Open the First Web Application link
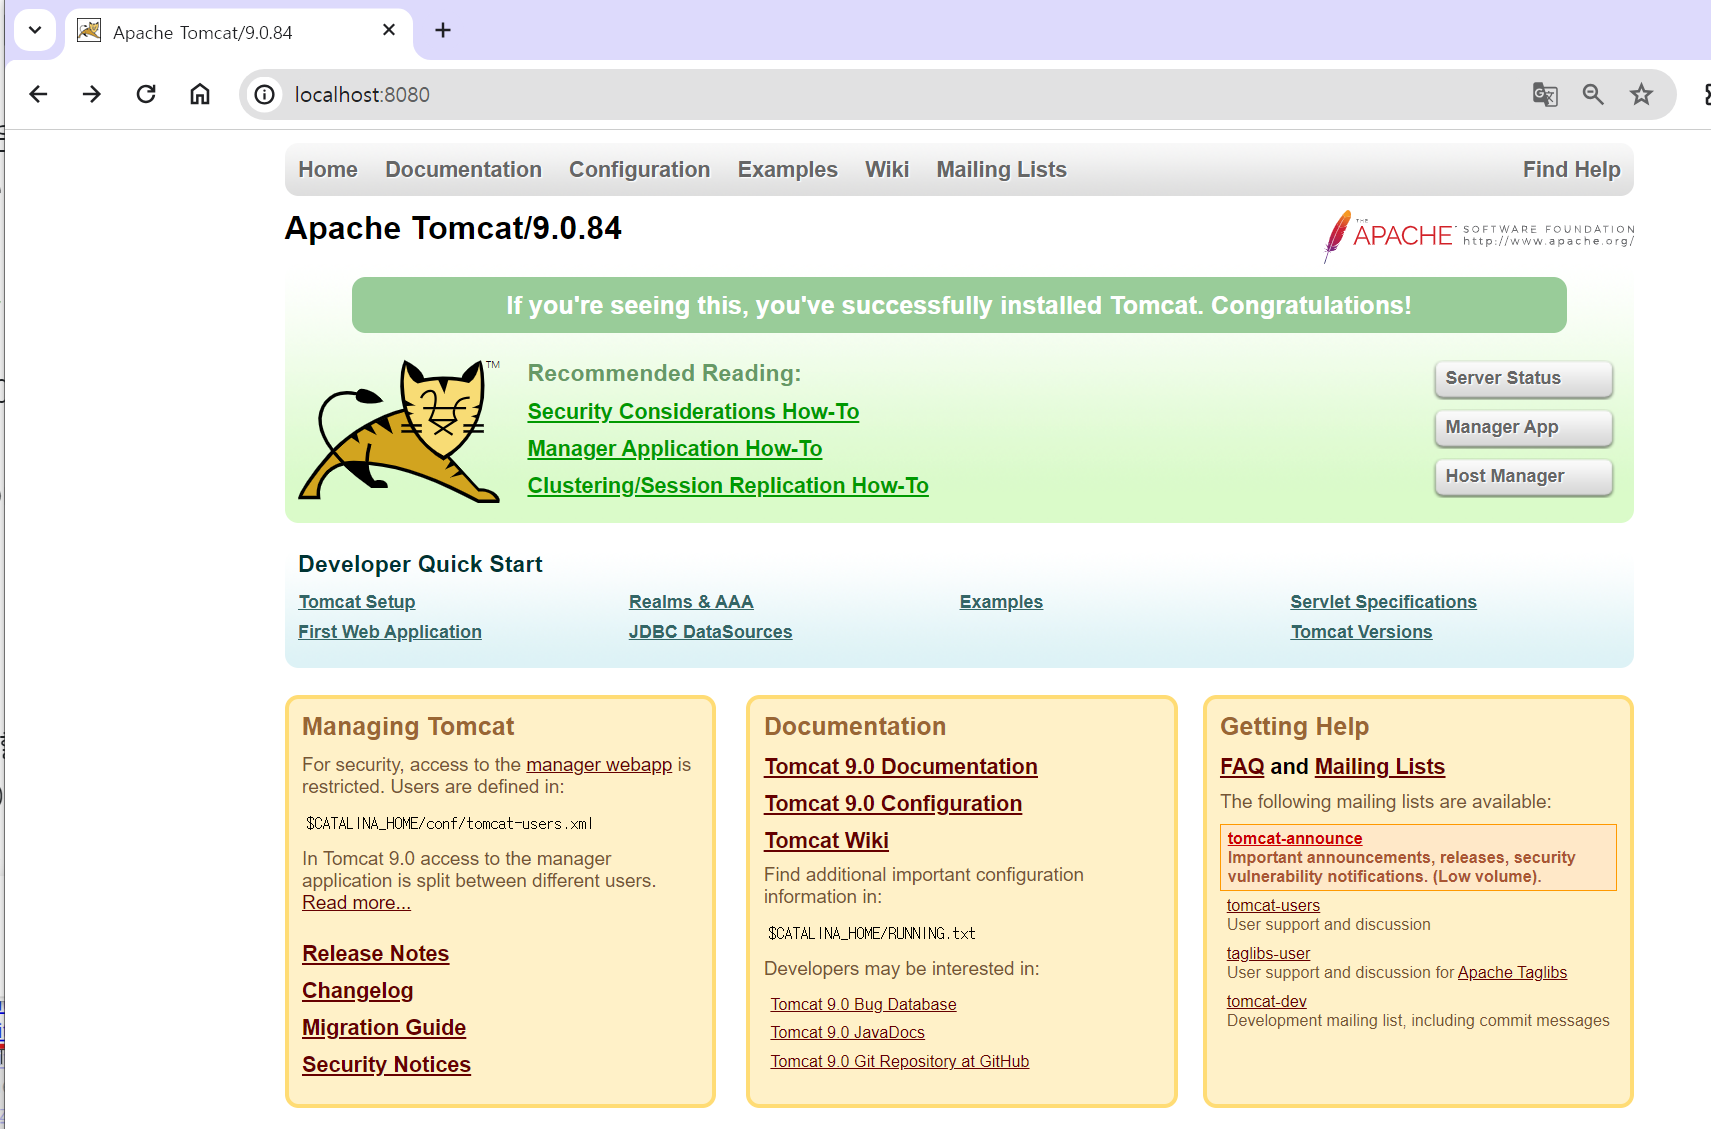Image resolution: width=1711 pixels, height=1129 pixels. coord(390,632)
